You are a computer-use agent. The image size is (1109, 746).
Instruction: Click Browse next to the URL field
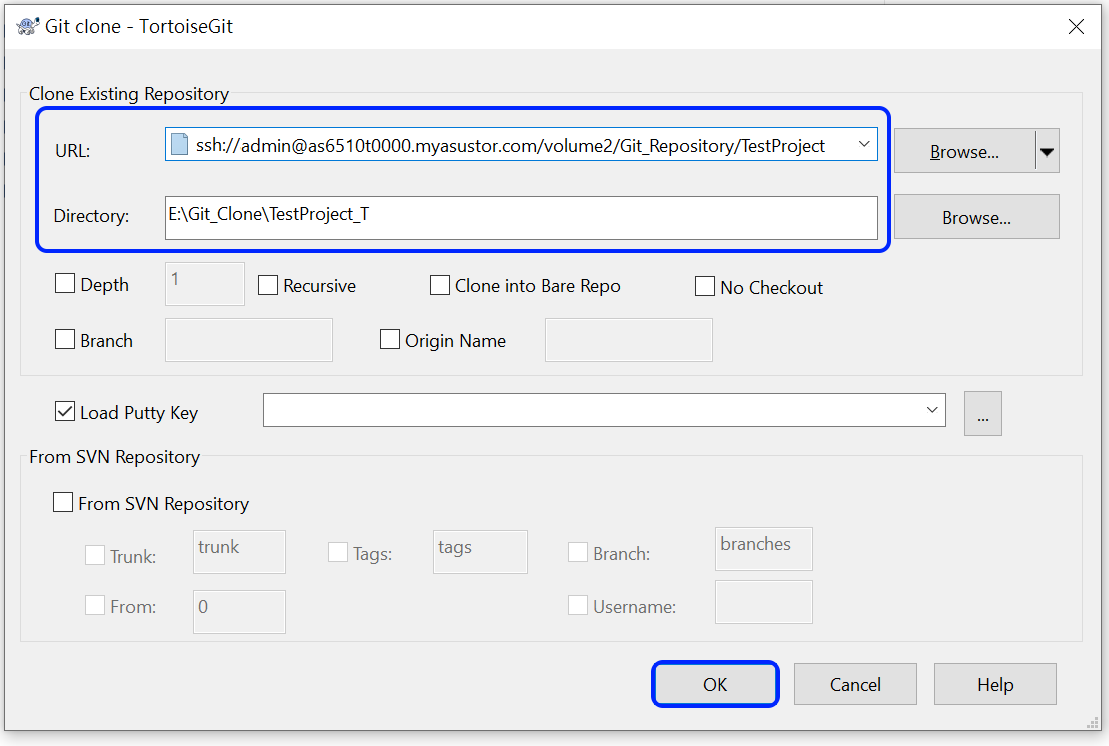pyautogui.click(x=965, y=151)
